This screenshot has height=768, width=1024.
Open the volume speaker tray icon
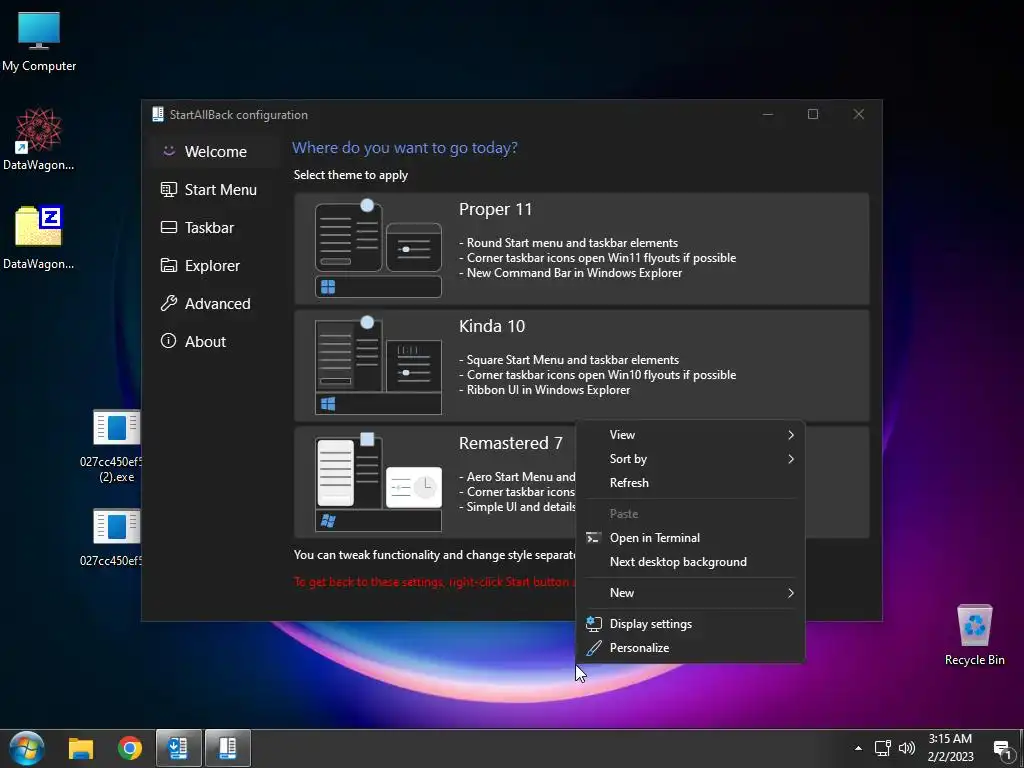[906, 748]
